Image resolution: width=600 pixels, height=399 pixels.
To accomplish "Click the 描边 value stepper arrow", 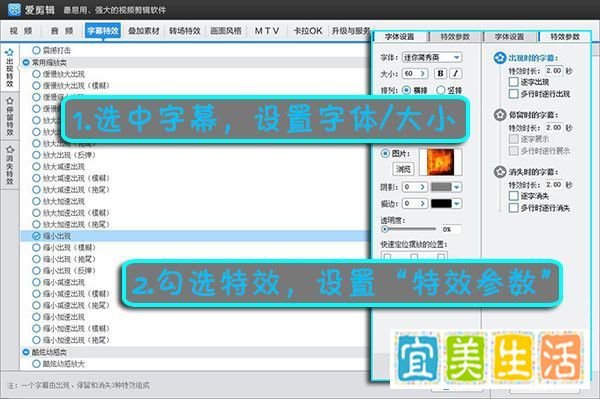I will tap(422, 204).
